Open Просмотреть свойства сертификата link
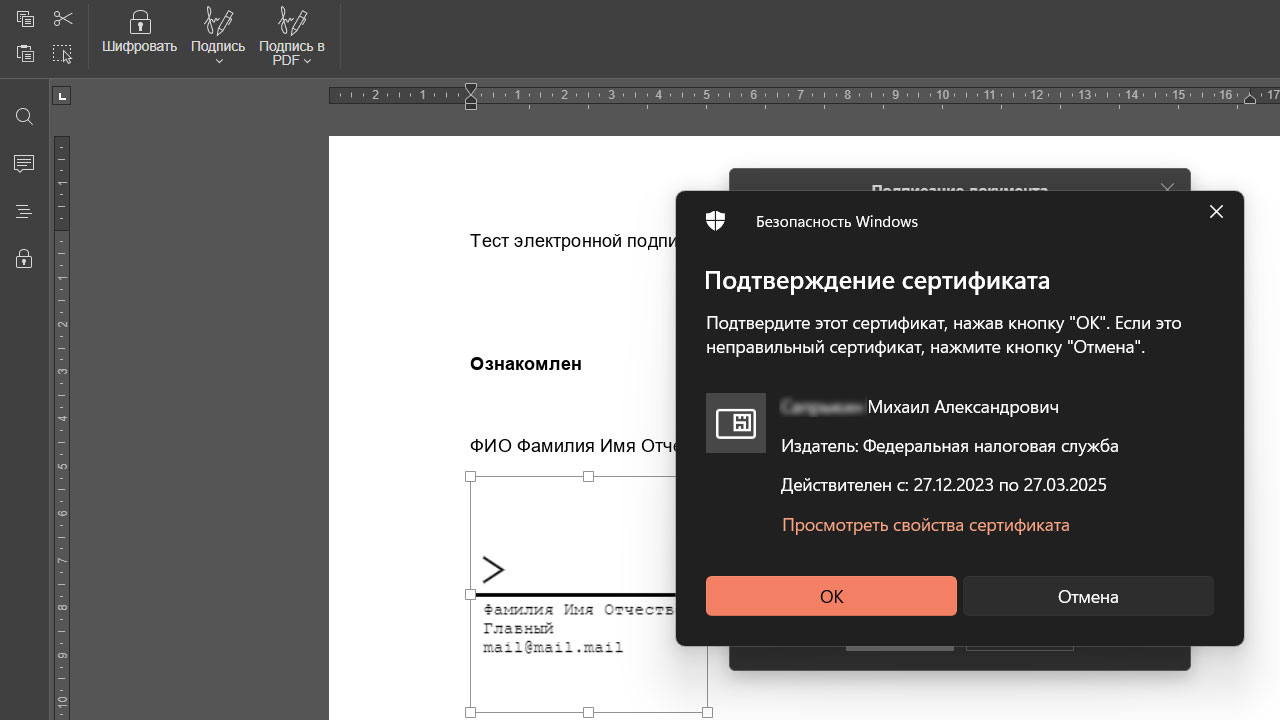This screenshot has width=1280, height=720. coord(926,524)
